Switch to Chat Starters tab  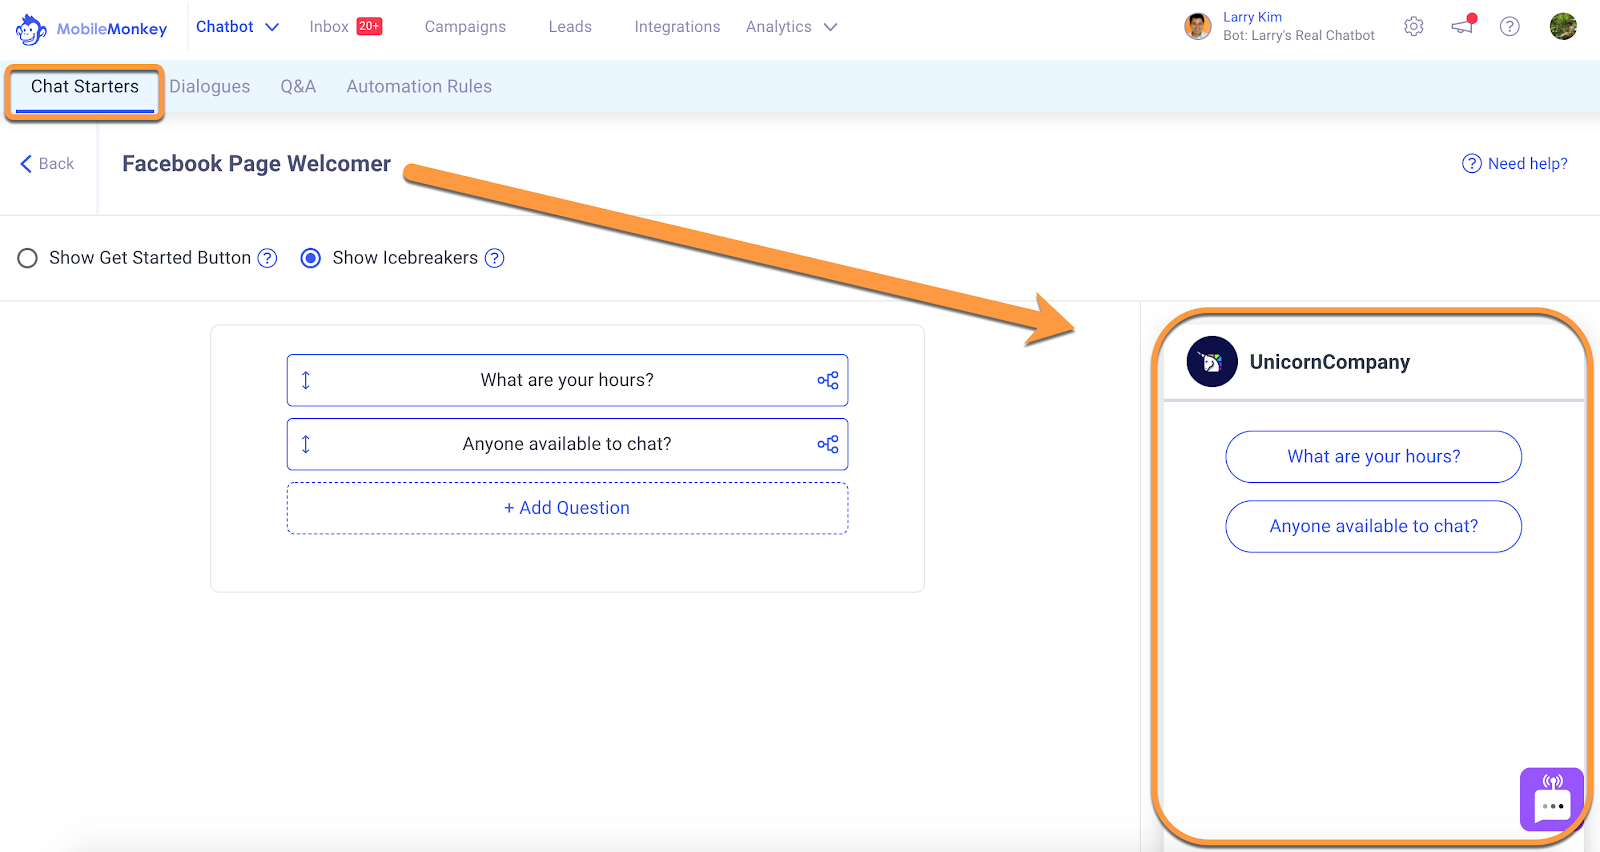tap(85, 87)
